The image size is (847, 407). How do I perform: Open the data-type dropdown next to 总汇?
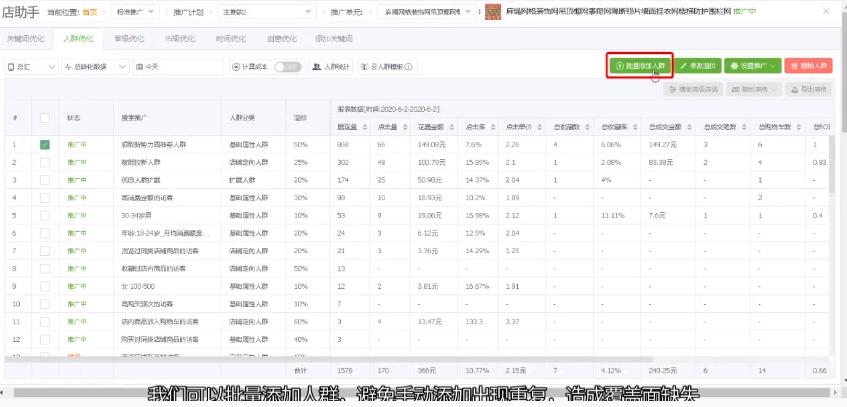96,67
